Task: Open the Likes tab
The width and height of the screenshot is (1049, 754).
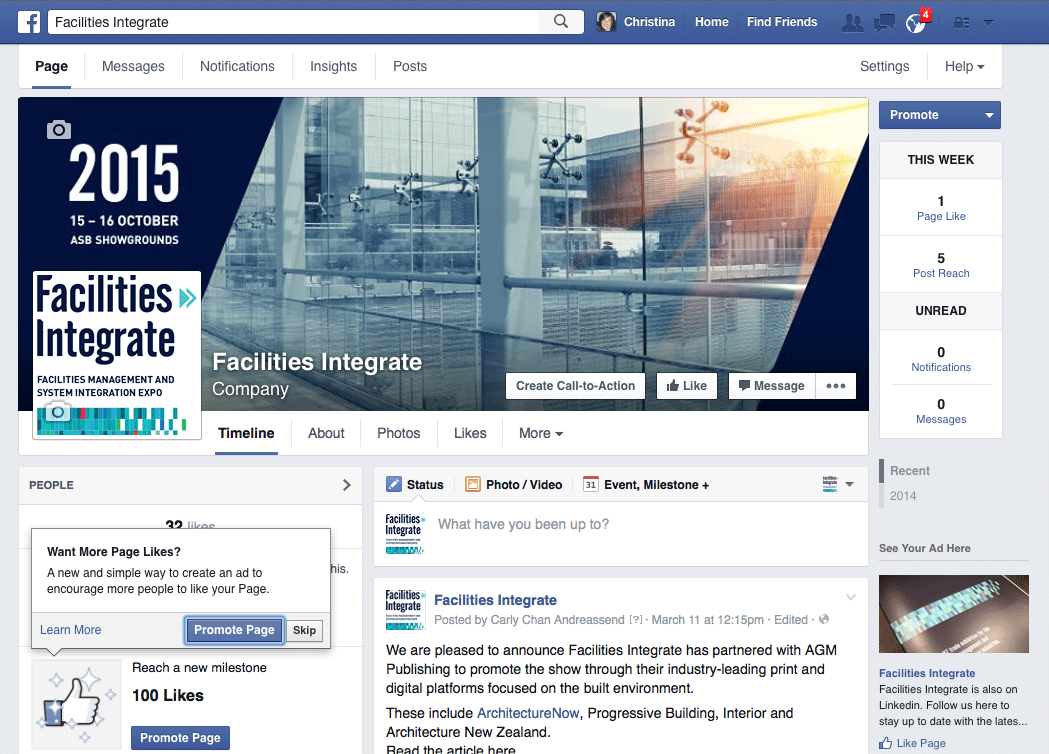Action: coord(470,434)
